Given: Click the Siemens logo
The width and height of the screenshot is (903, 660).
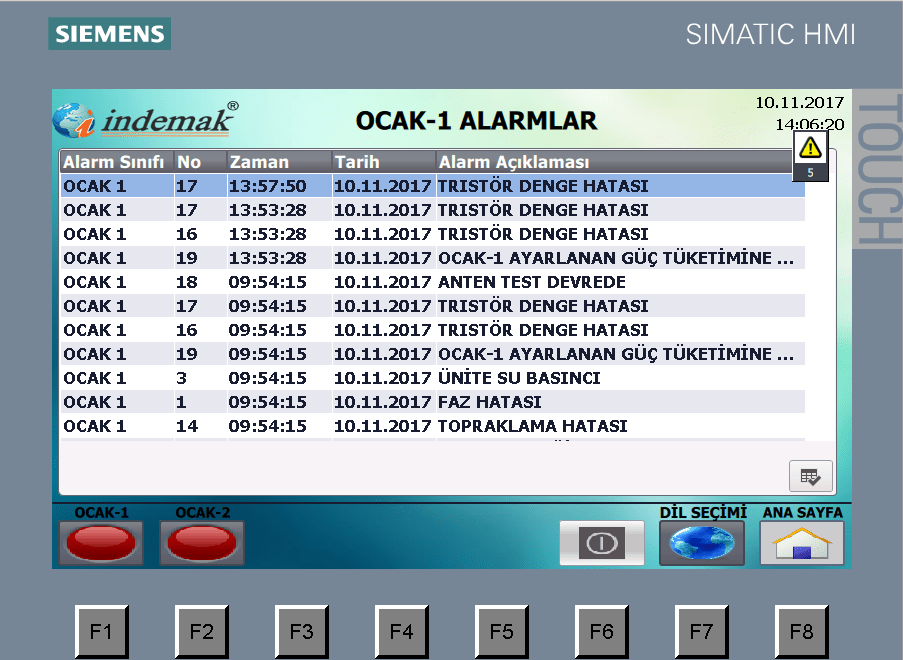Looking at the screenshot, I should pos(109,34).
